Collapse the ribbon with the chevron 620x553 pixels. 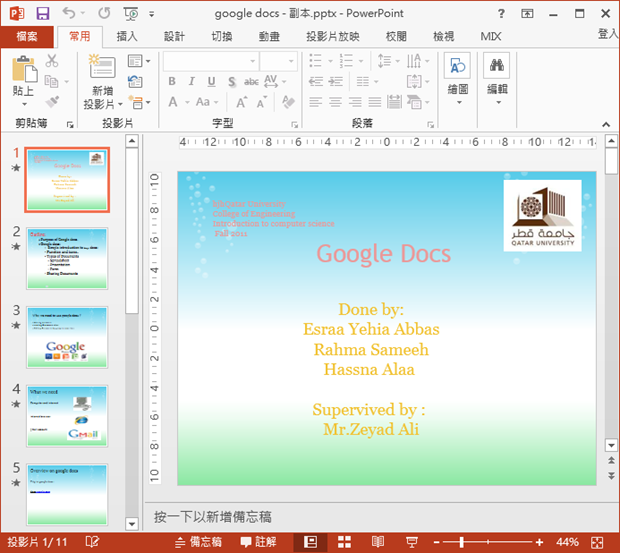pos(606,125)
